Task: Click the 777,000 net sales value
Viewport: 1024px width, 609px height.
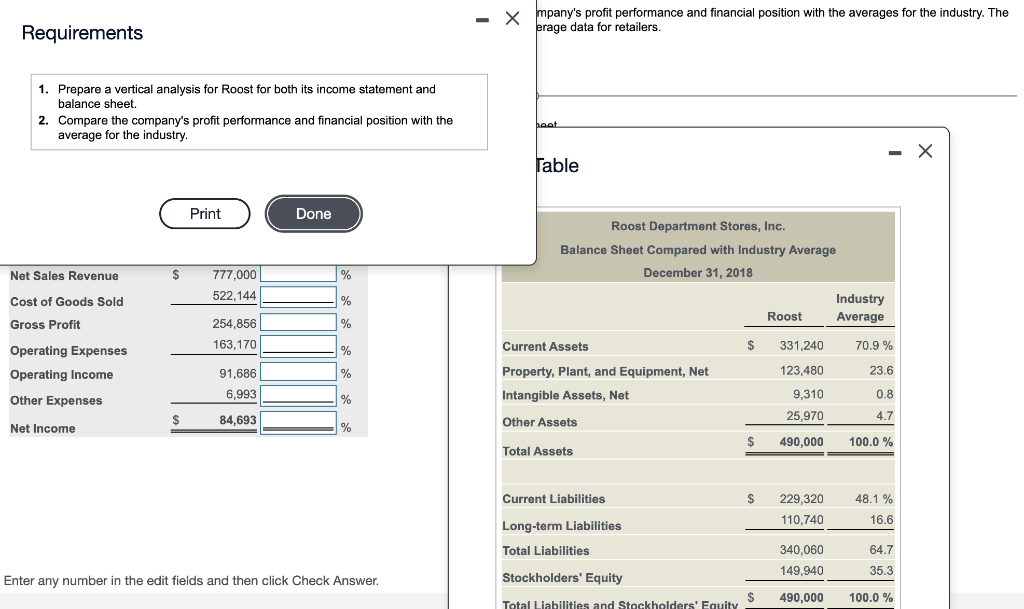Action: tap(234, 275)
